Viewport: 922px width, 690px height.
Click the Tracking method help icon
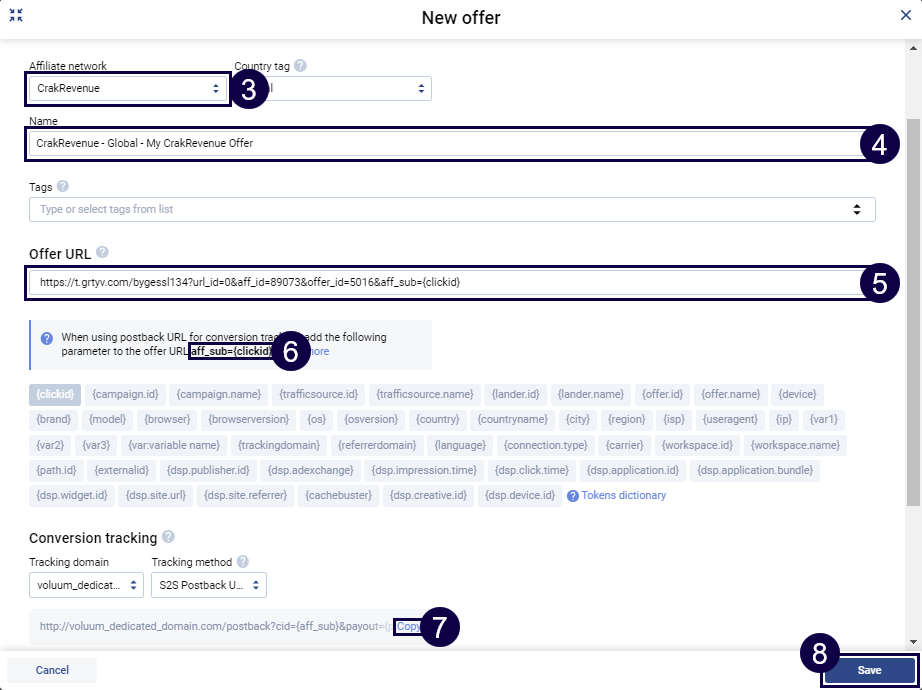243,562
